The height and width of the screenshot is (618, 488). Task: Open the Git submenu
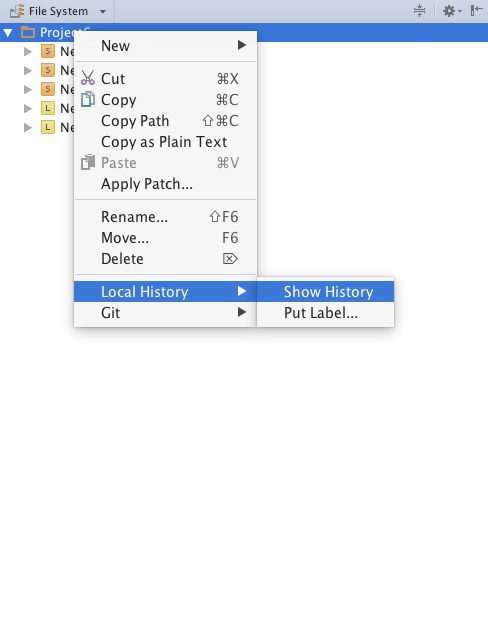[165, 313]
